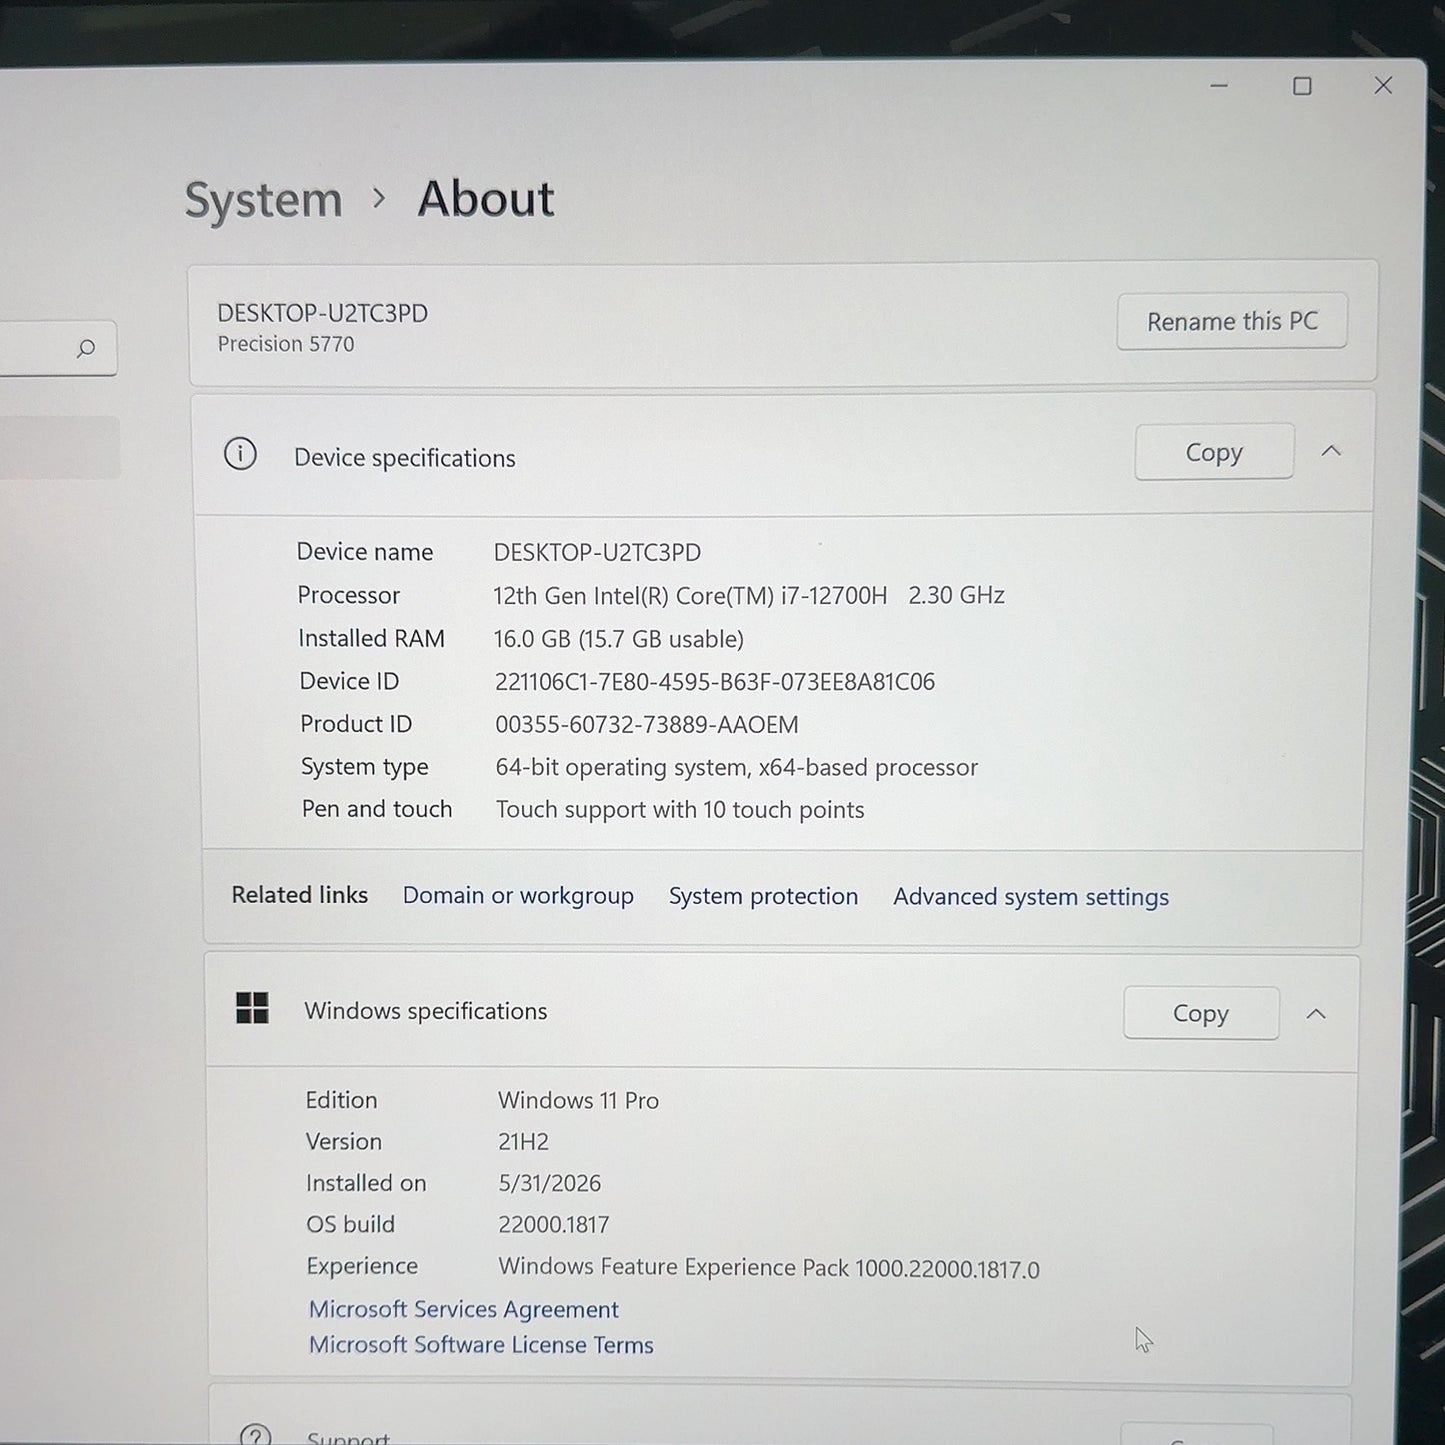Click the Device ID value
This screenshot has height=1445, width=1445.
pyautogui.click(x=715, y=682)
